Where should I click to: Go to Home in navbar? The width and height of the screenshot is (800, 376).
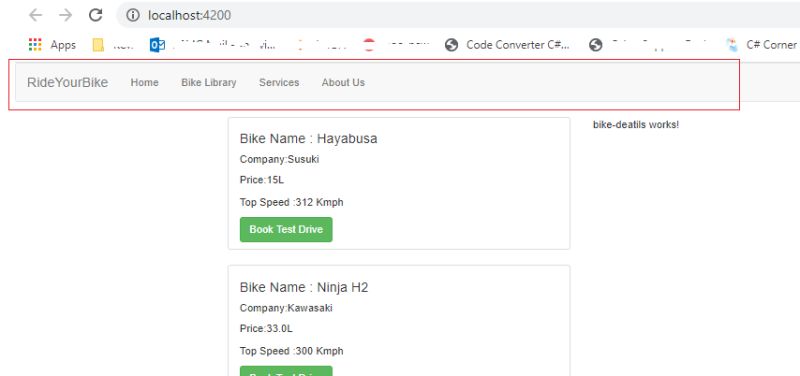pyautogui.click(x=144, y=82)
